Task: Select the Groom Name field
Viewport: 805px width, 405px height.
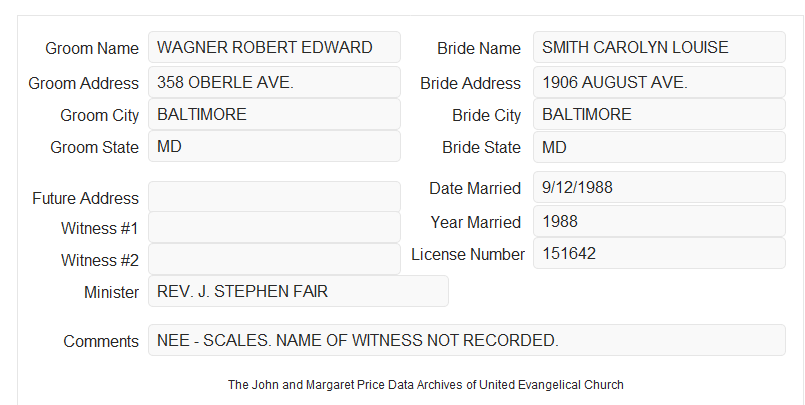Action: [x=274, y=47]
